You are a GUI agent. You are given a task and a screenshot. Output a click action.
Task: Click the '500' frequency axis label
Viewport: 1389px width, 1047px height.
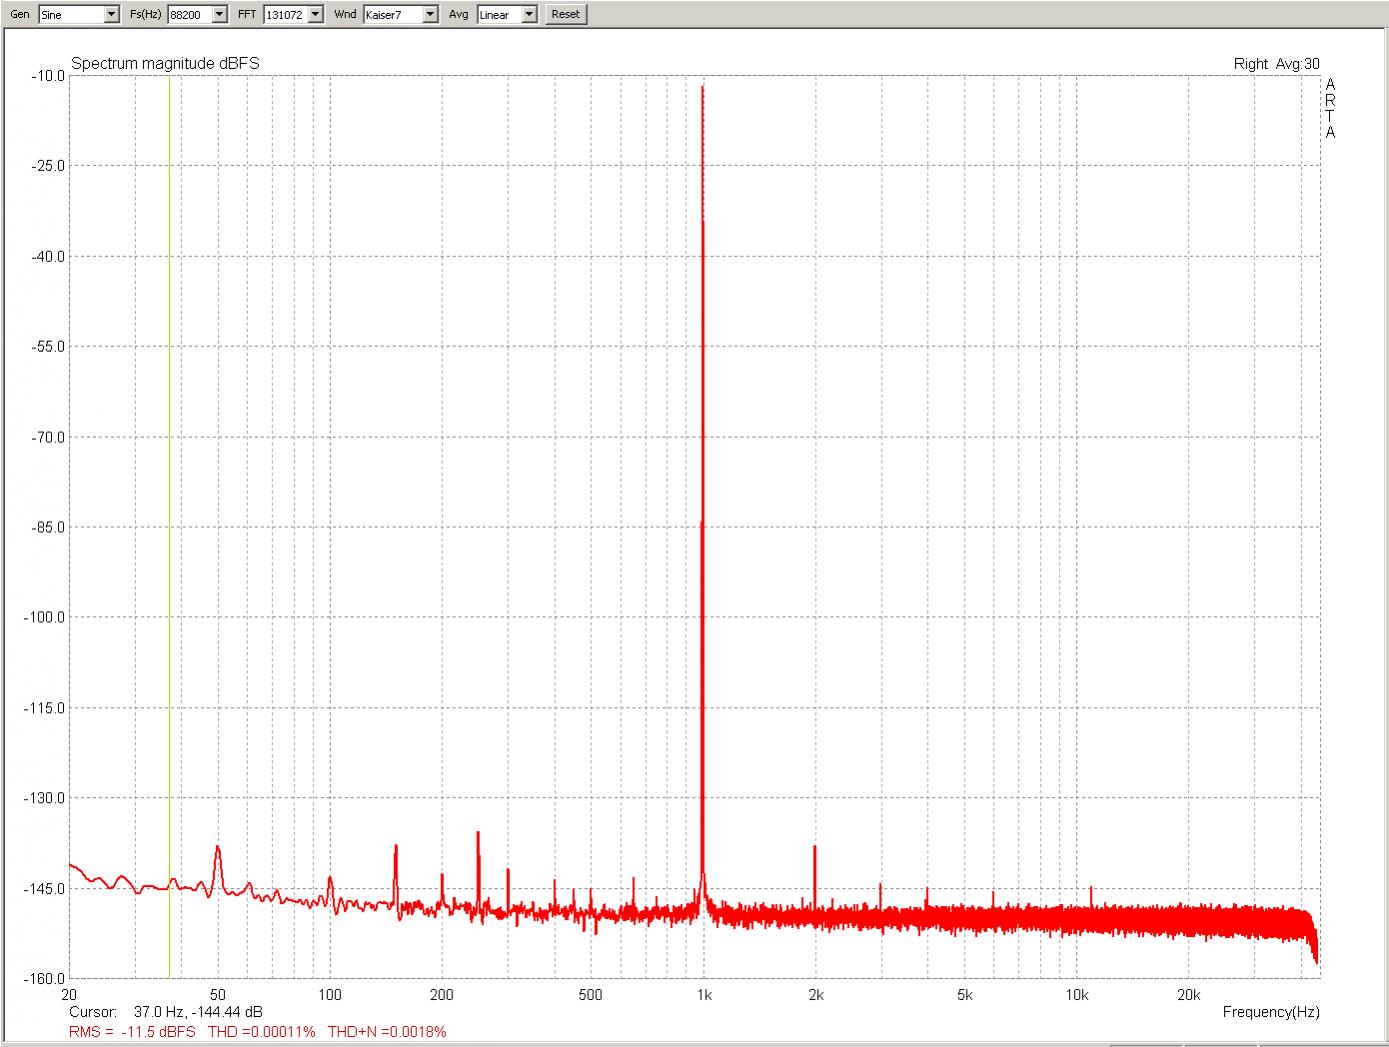[590, 995]
